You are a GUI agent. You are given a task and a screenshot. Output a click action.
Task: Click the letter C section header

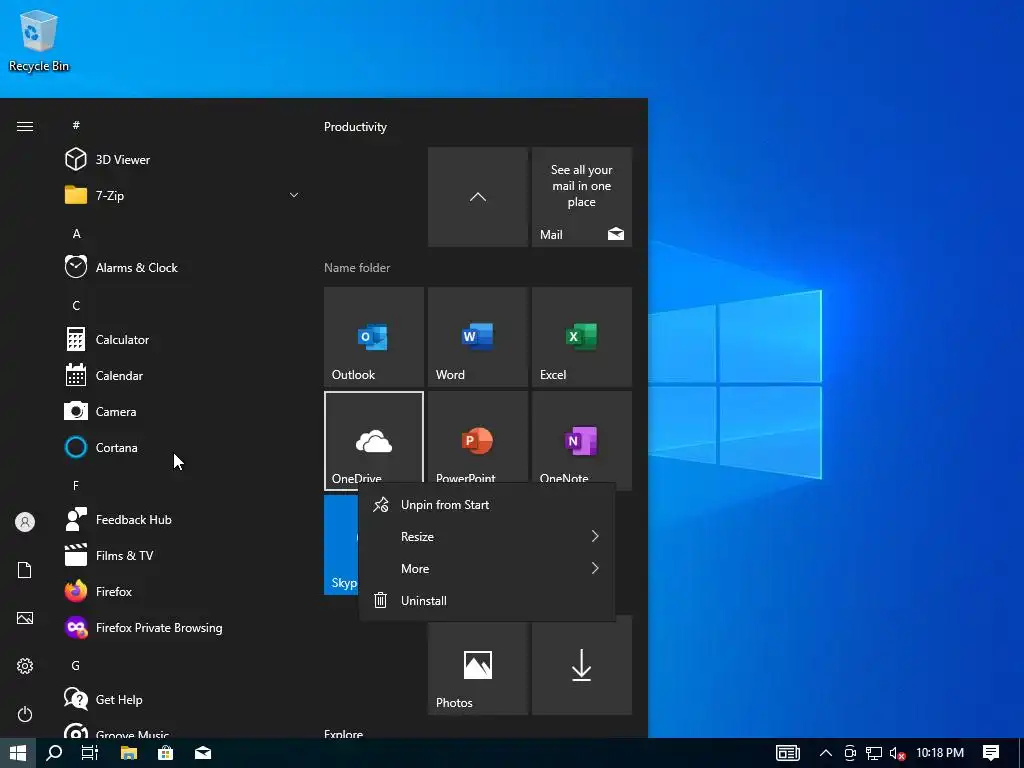pos(76,306)
